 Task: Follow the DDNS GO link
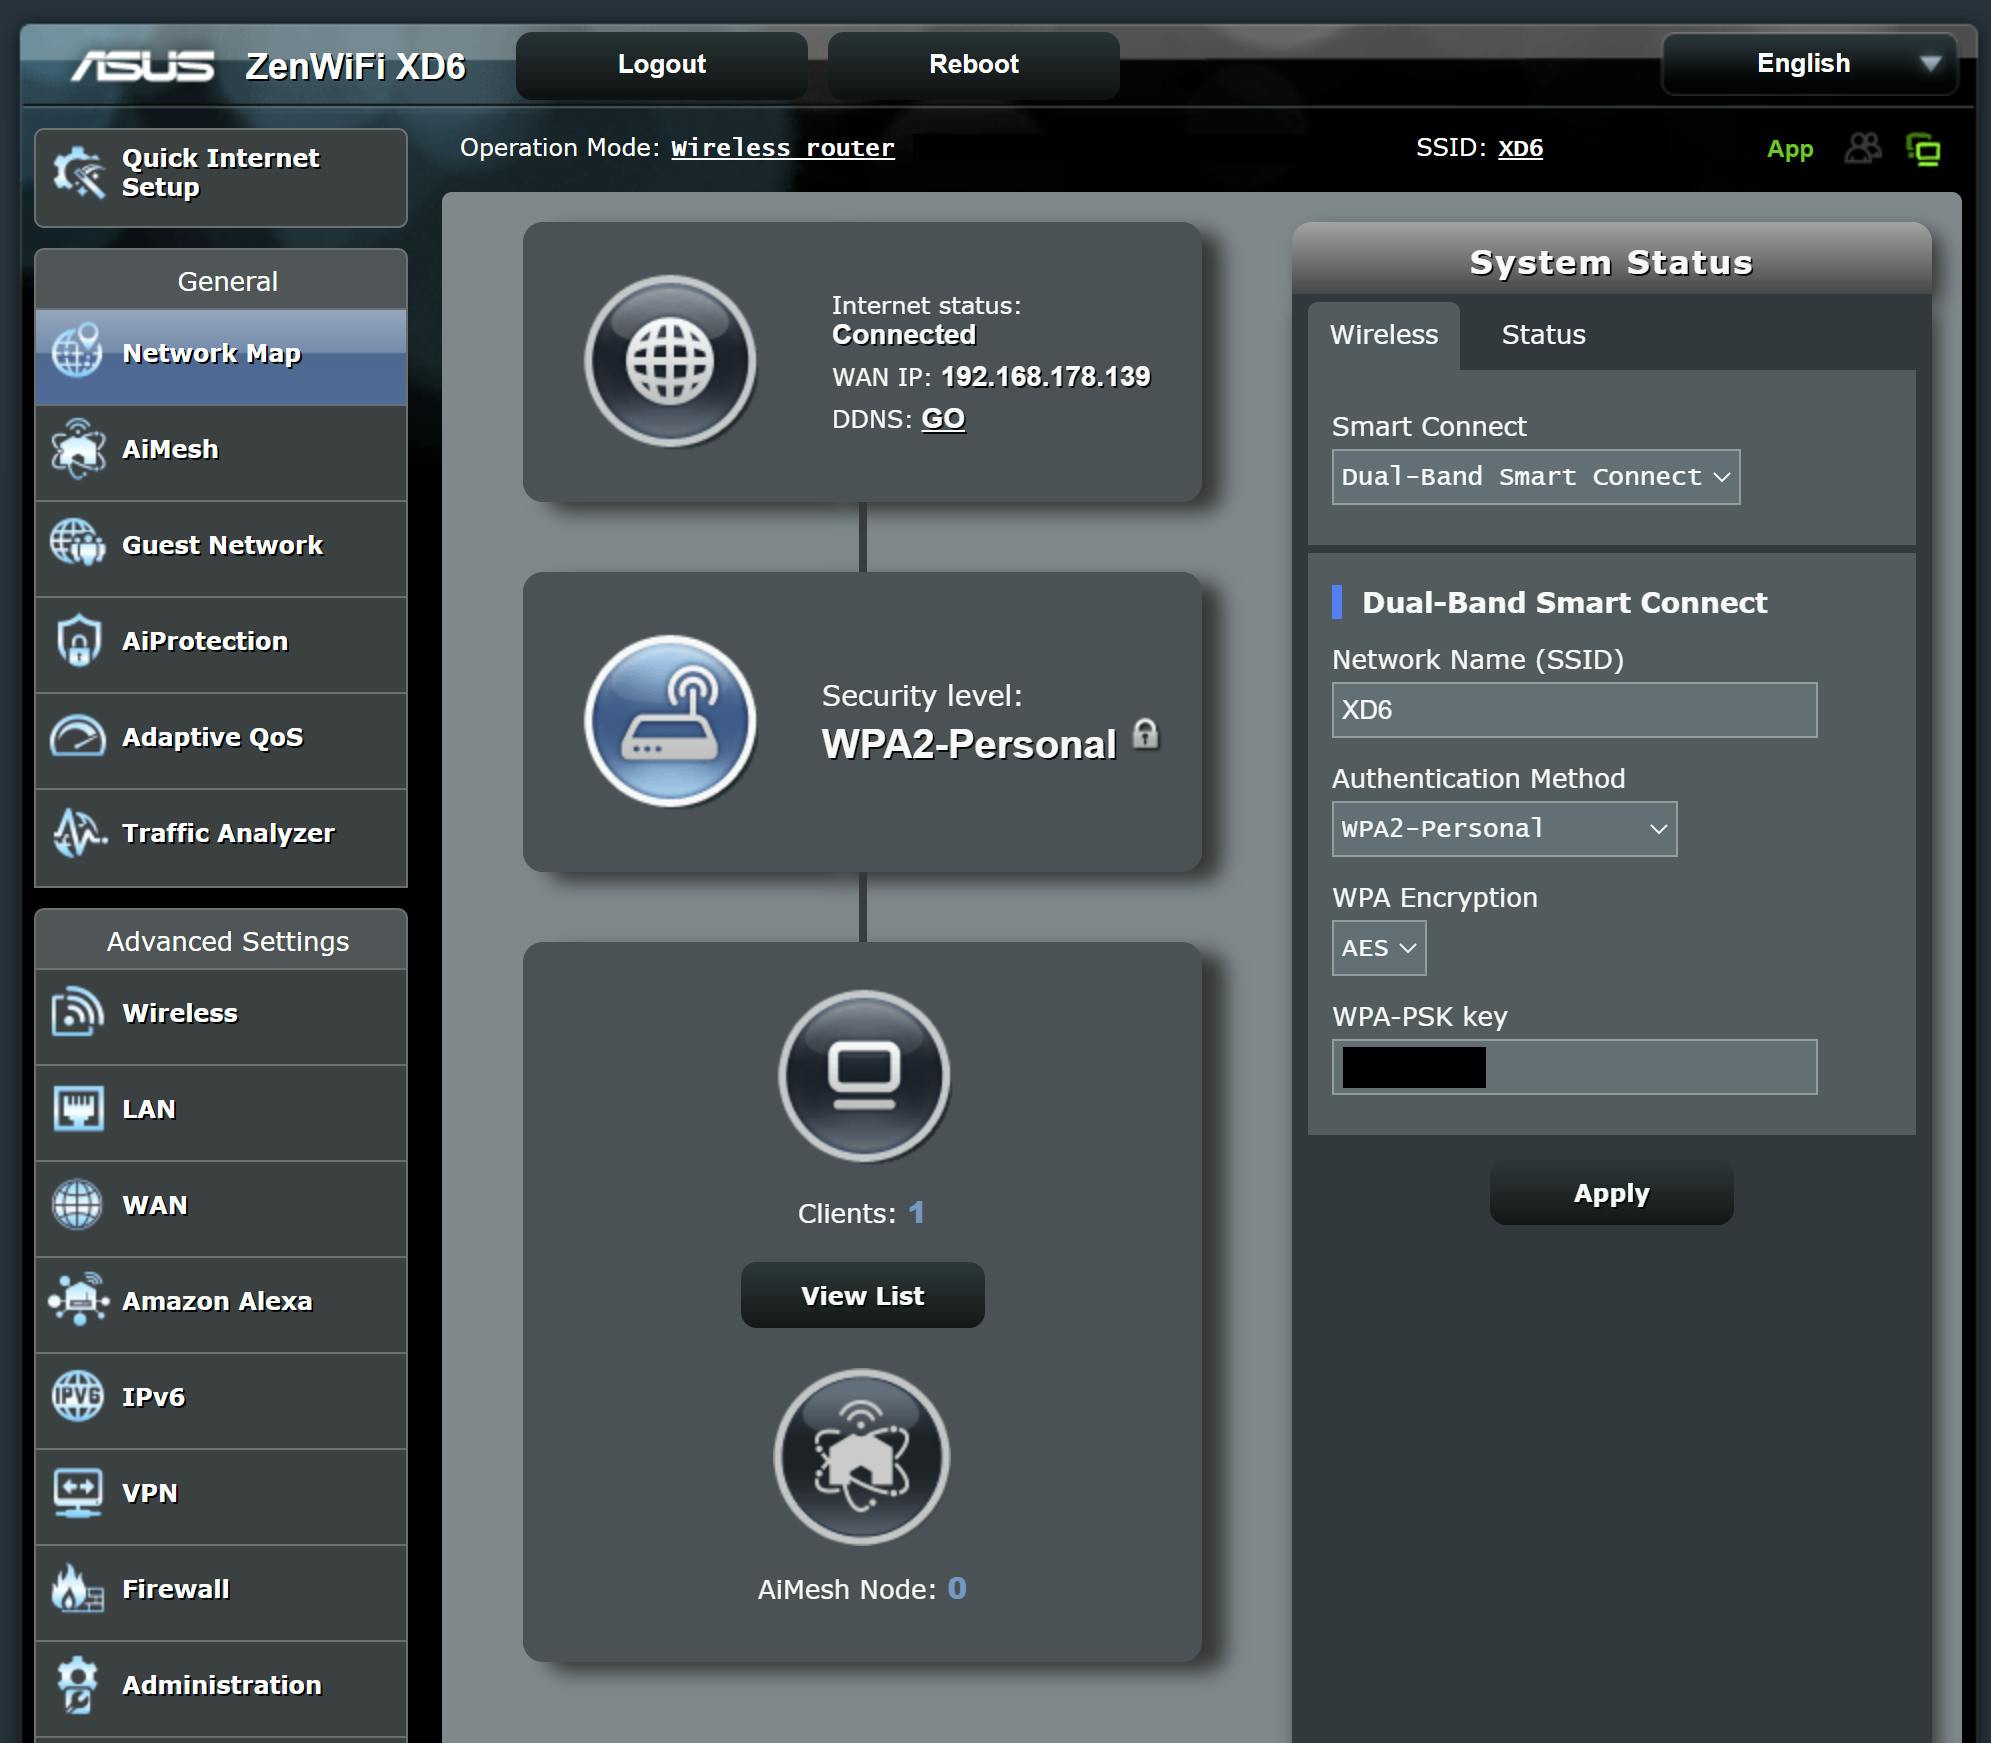pyautogui.click(x=942, y=419)
